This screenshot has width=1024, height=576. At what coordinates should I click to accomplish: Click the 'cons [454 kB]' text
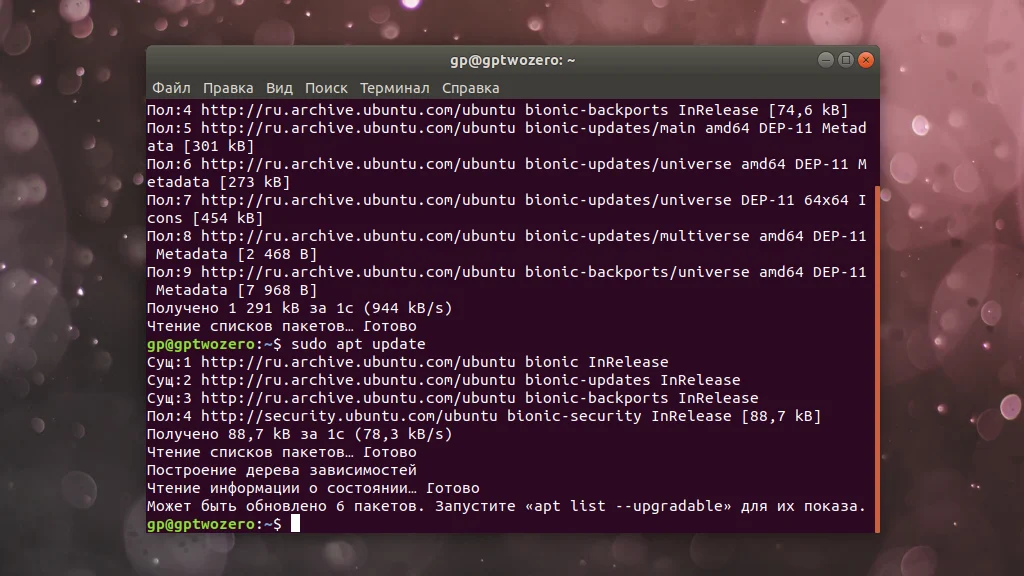click(205, 218)
